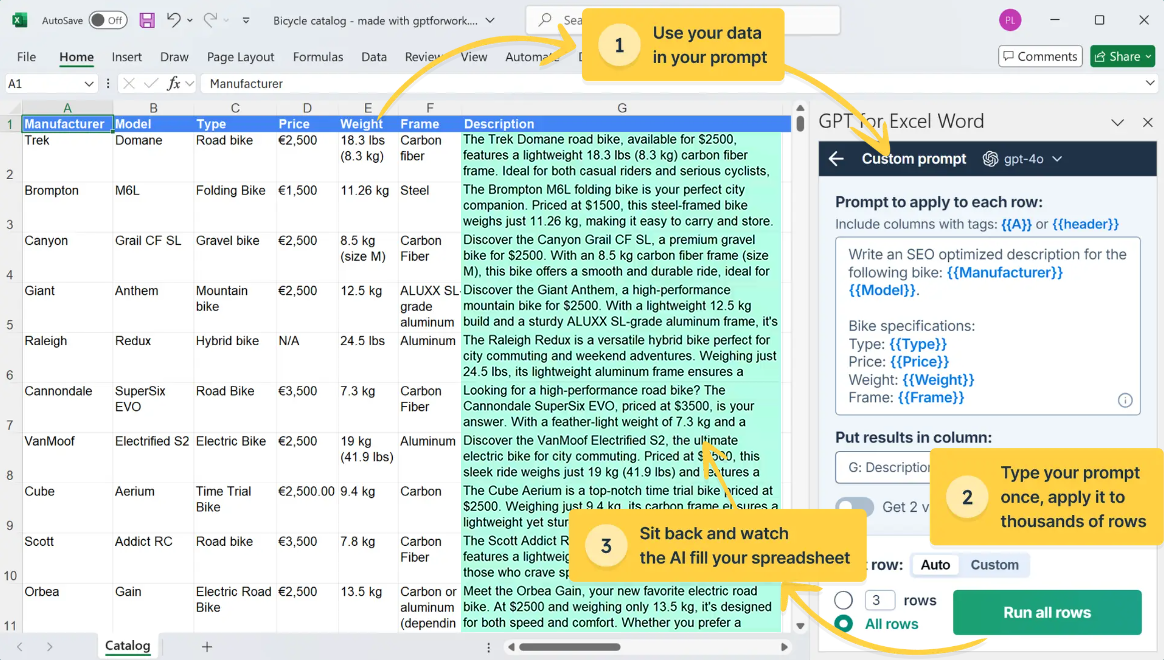Click the Insert Function fx icon
This screenshot has width=1164, height=660.
pyautogui.click(x=174, y=84)
